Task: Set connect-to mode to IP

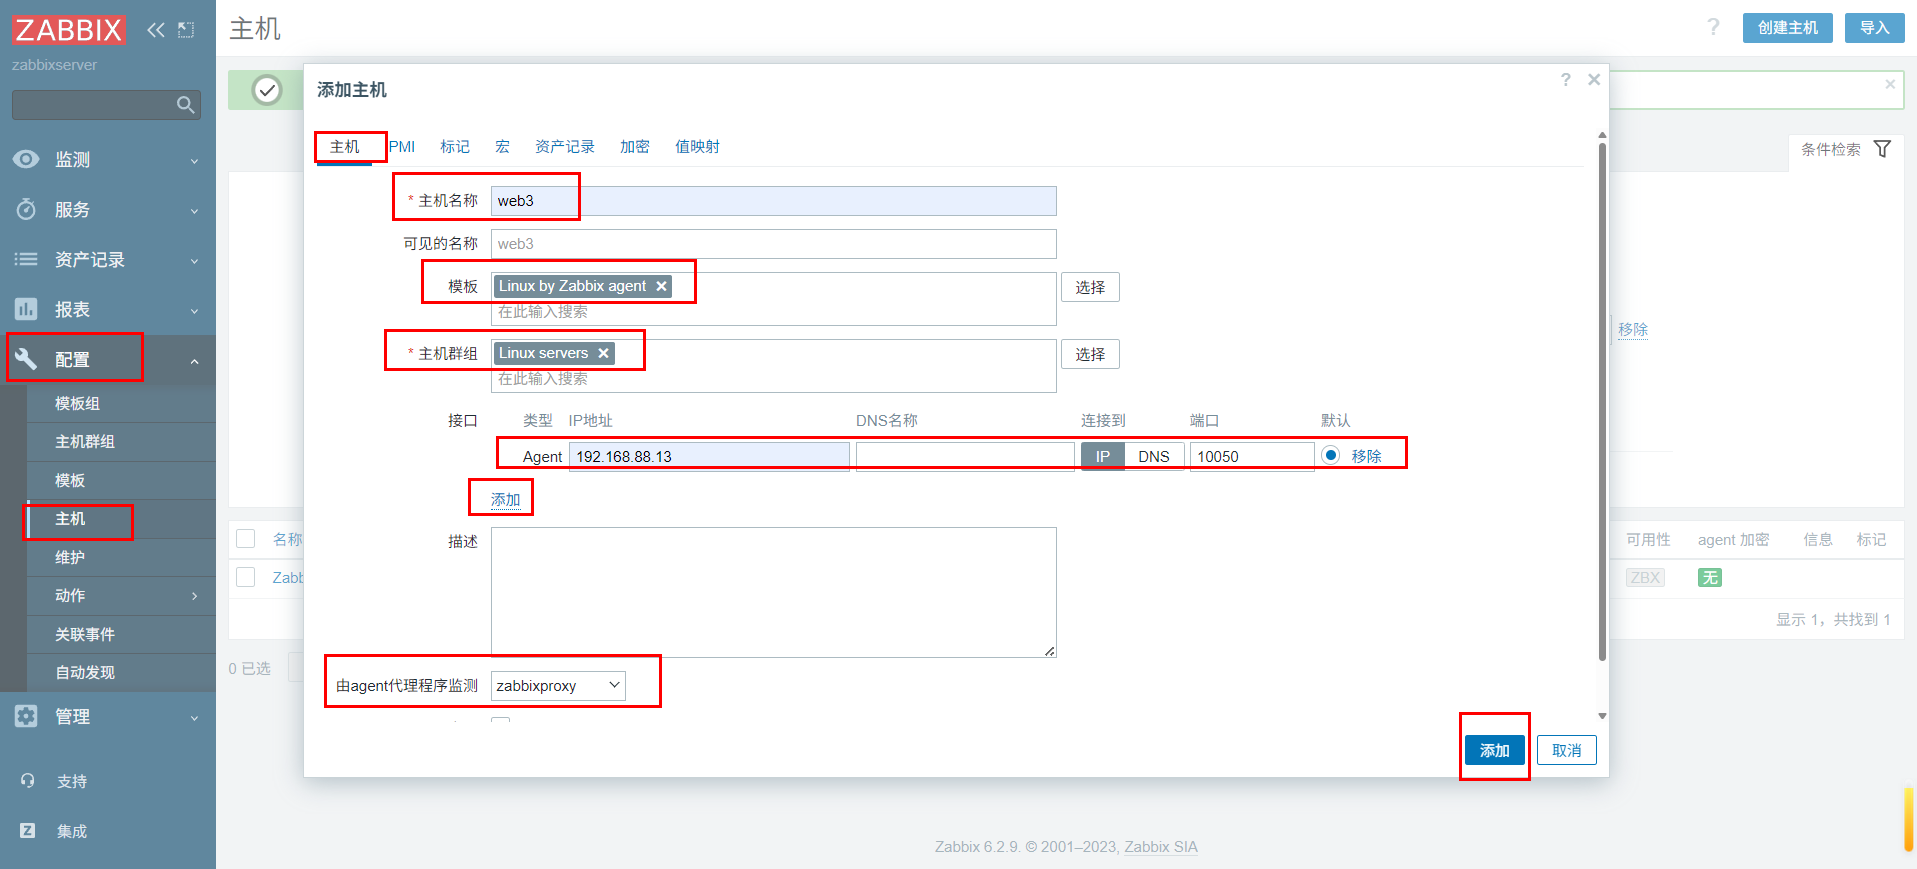Action: point(1103,456)
